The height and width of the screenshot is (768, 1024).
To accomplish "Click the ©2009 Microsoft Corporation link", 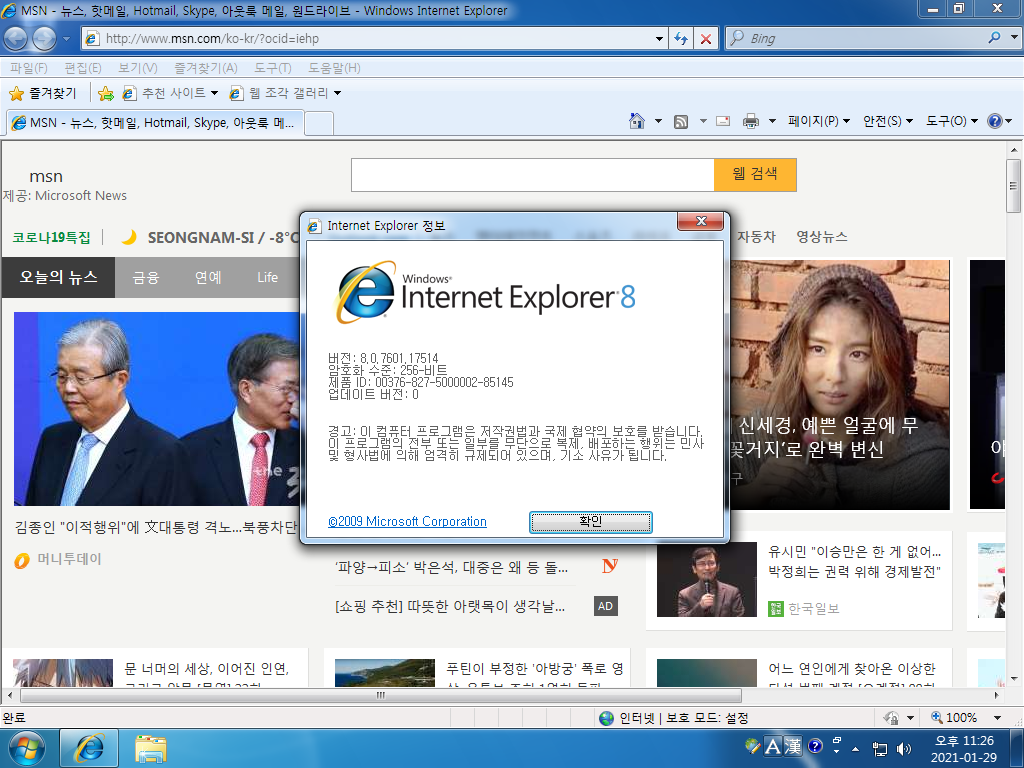I will tap(408, 521).
